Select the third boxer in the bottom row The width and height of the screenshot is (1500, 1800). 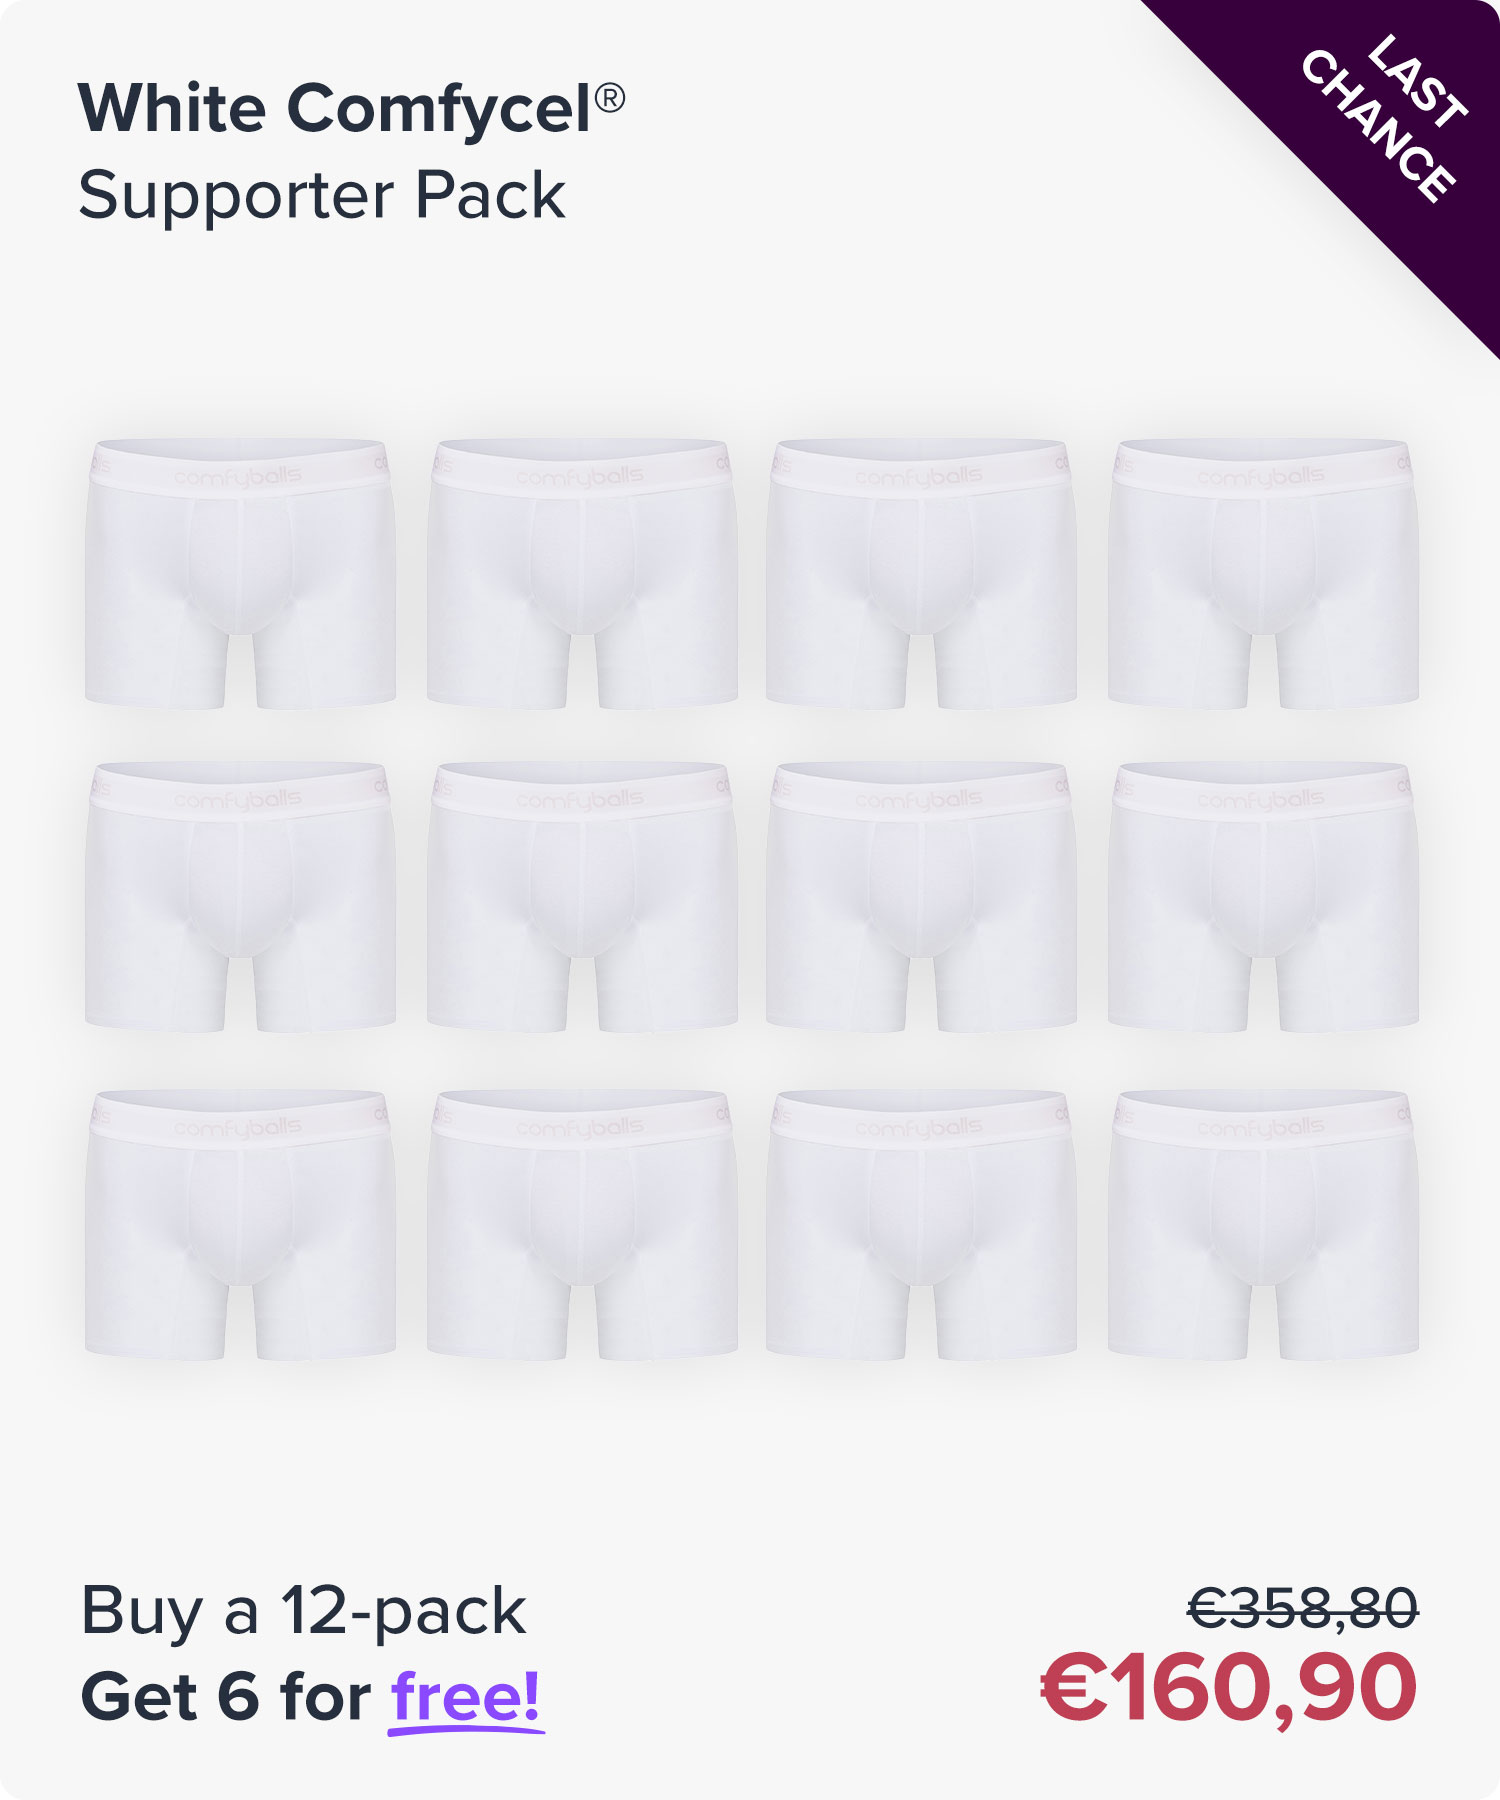click(x=921, y=1225)
